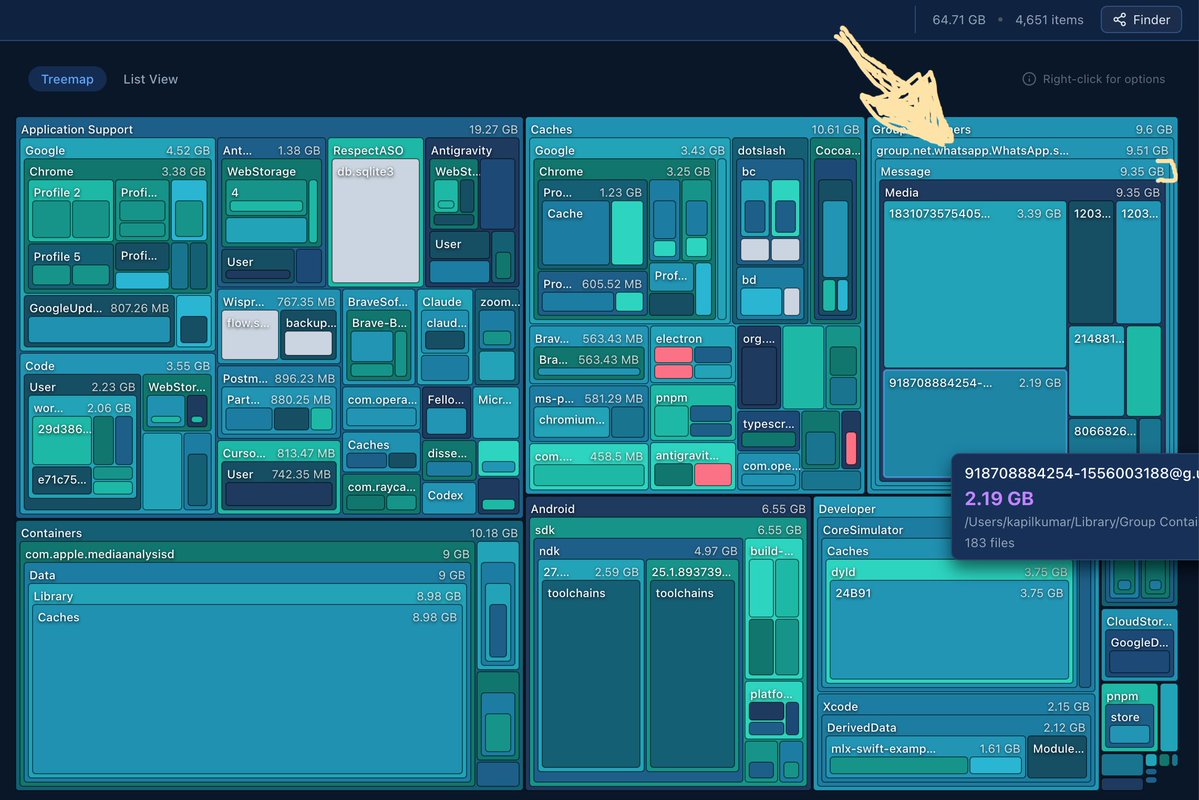Click the zoom... block
The height and width of the screenshot is (800, 1199).
(x=498, y=301)
